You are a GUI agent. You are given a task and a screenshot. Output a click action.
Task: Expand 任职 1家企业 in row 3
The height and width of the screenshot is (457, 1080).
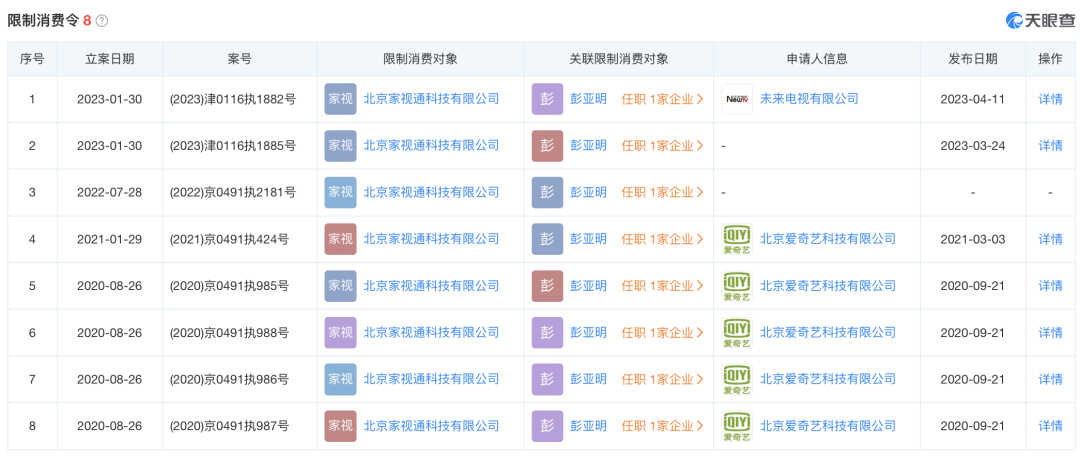662,192
